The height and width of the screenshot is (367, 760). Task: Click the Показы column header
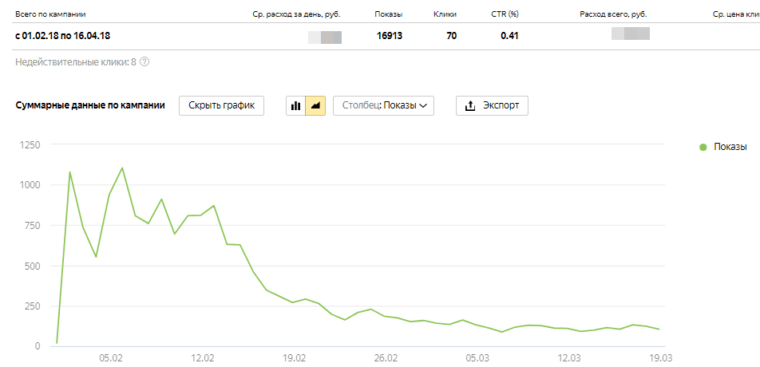pyautogui.click(x=388, y=14)
